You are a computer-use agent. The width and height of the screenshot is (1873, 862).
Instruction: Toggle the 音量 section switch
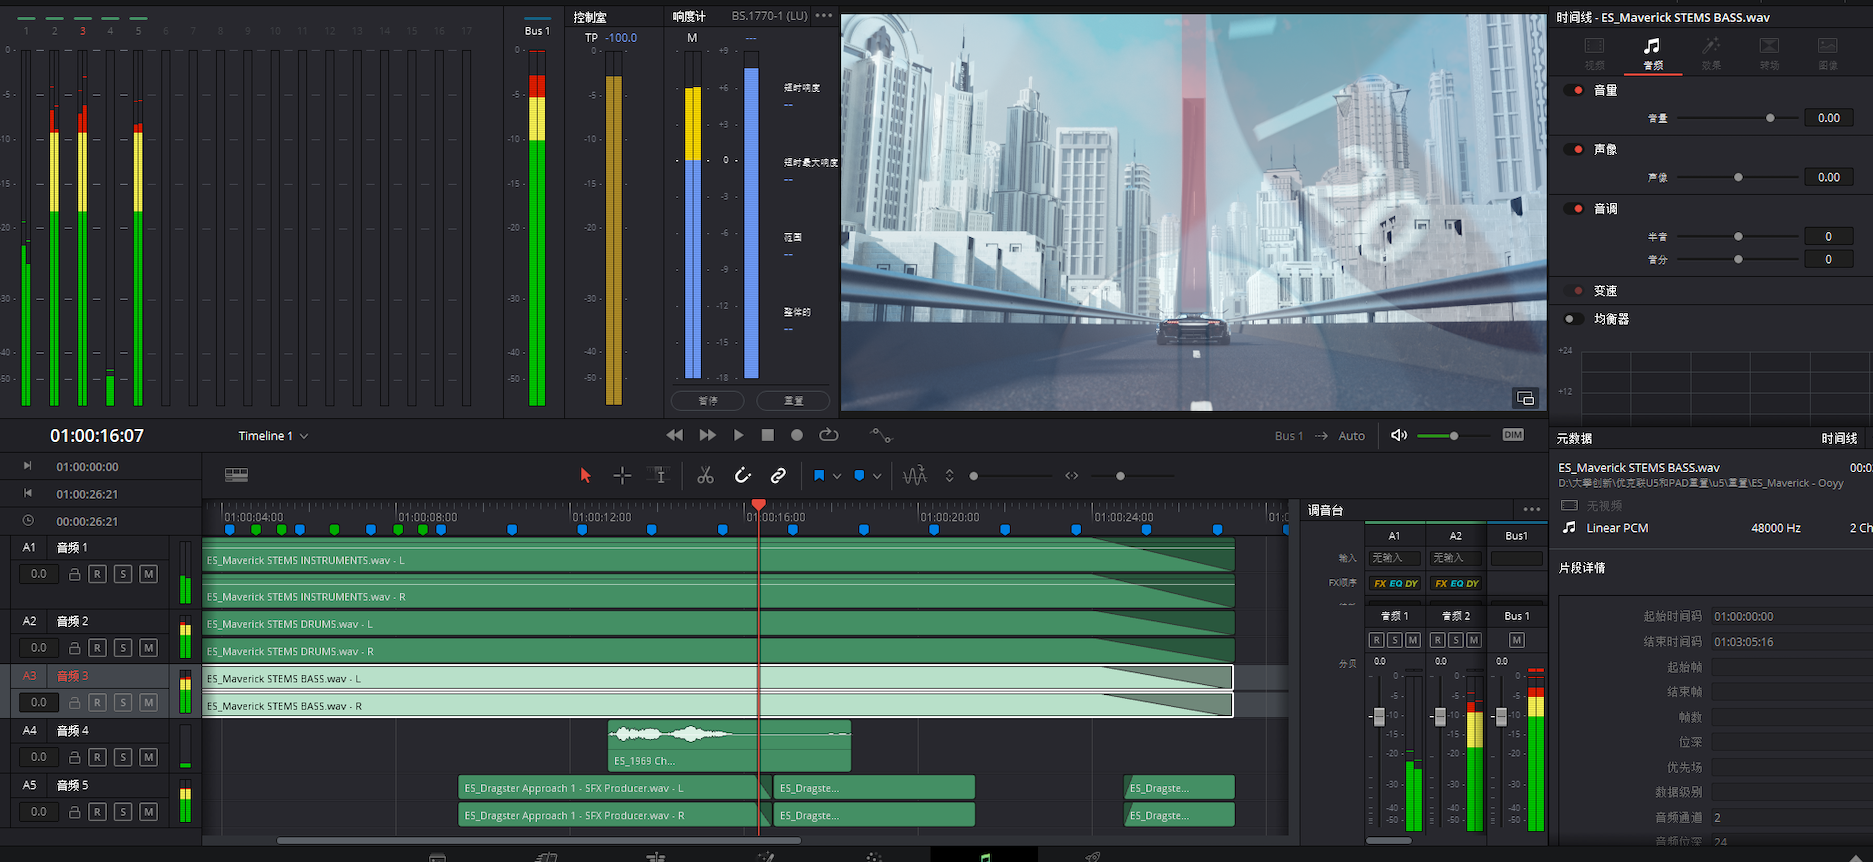coord(1574,90)
